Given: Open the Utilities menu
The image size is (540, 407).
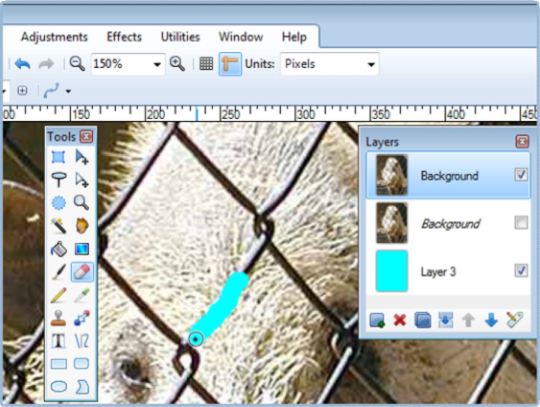Looking at the screenshot, I should coord(180,37).
